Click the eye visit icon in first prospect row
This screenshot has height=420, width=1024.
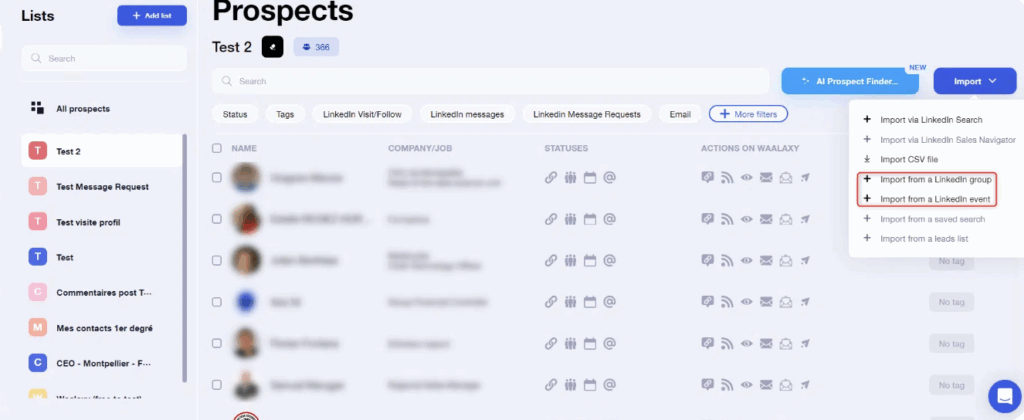(x=746, y=178)
